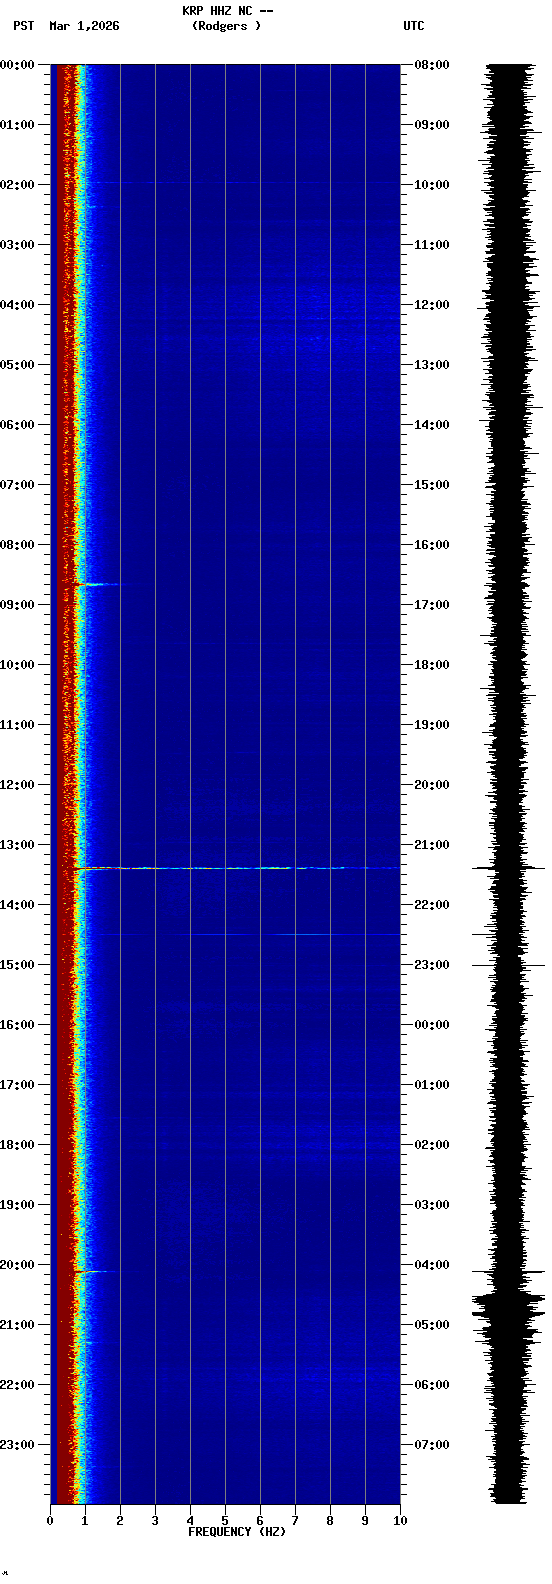552x1584 pixels.
Task: Click the 10:00 PST time tick label
Action: click(17, 665)
